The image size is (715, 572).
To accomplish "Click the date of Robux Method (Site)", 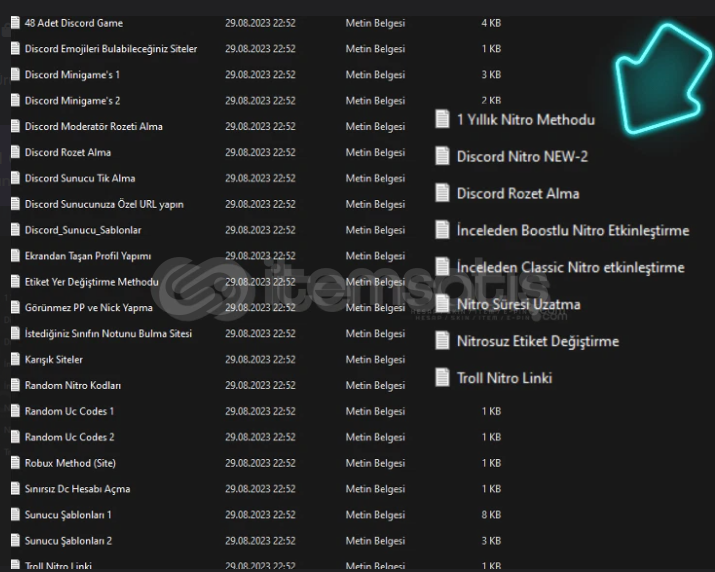I will click(x=260, y=463).
